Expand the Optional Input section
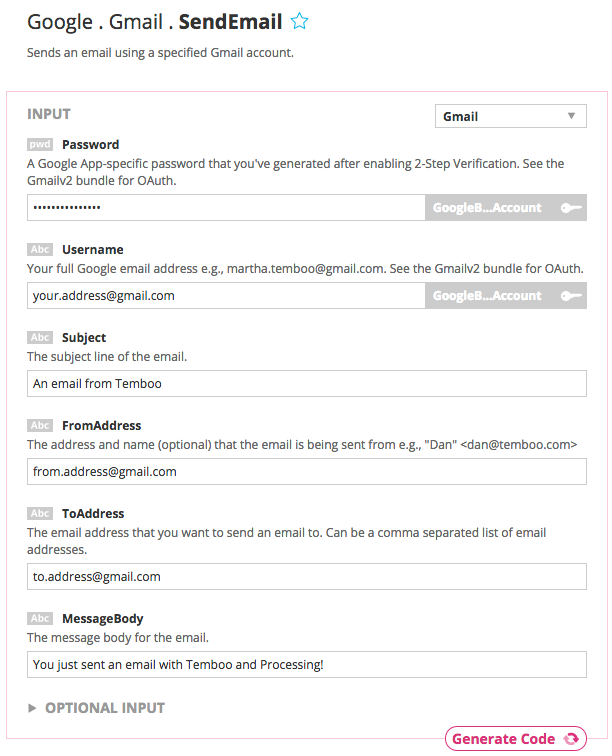The image size is (612, 756). tap(96, 708)
